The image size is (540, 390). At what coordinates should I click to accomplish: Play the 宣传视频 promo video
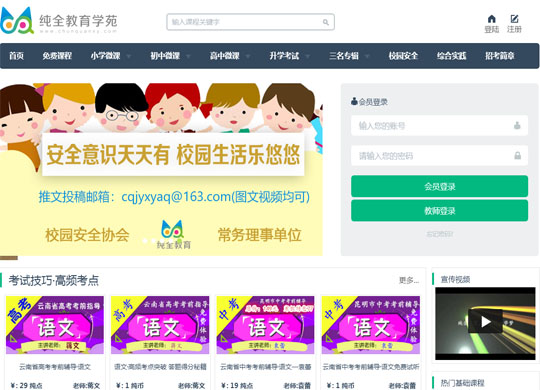coord(485,322)
